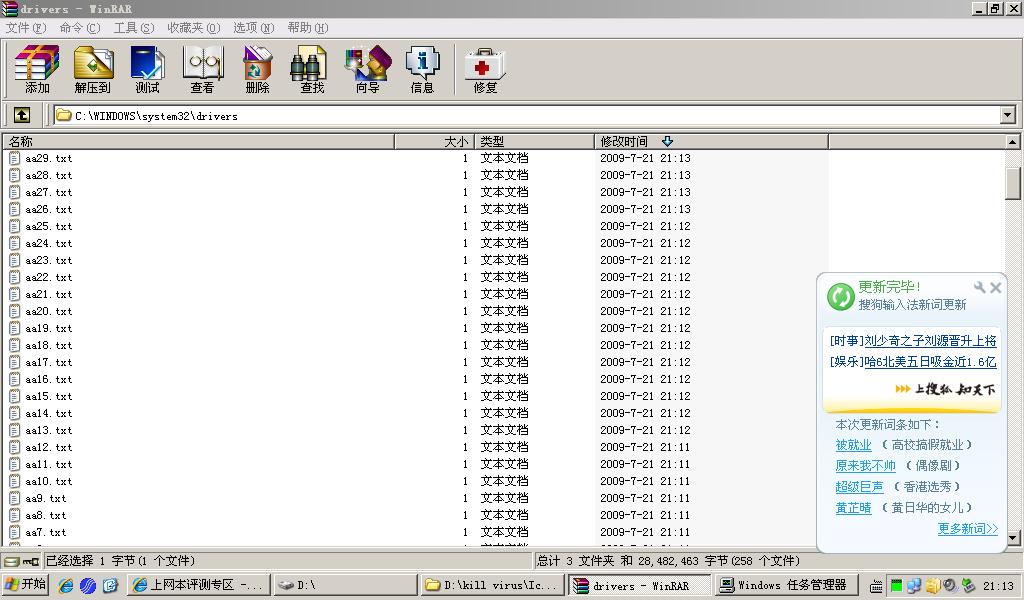Sort by Modified time (修改时间) column header
Viewport: 1024px width, 600px height.
click(x=711, y=141)
